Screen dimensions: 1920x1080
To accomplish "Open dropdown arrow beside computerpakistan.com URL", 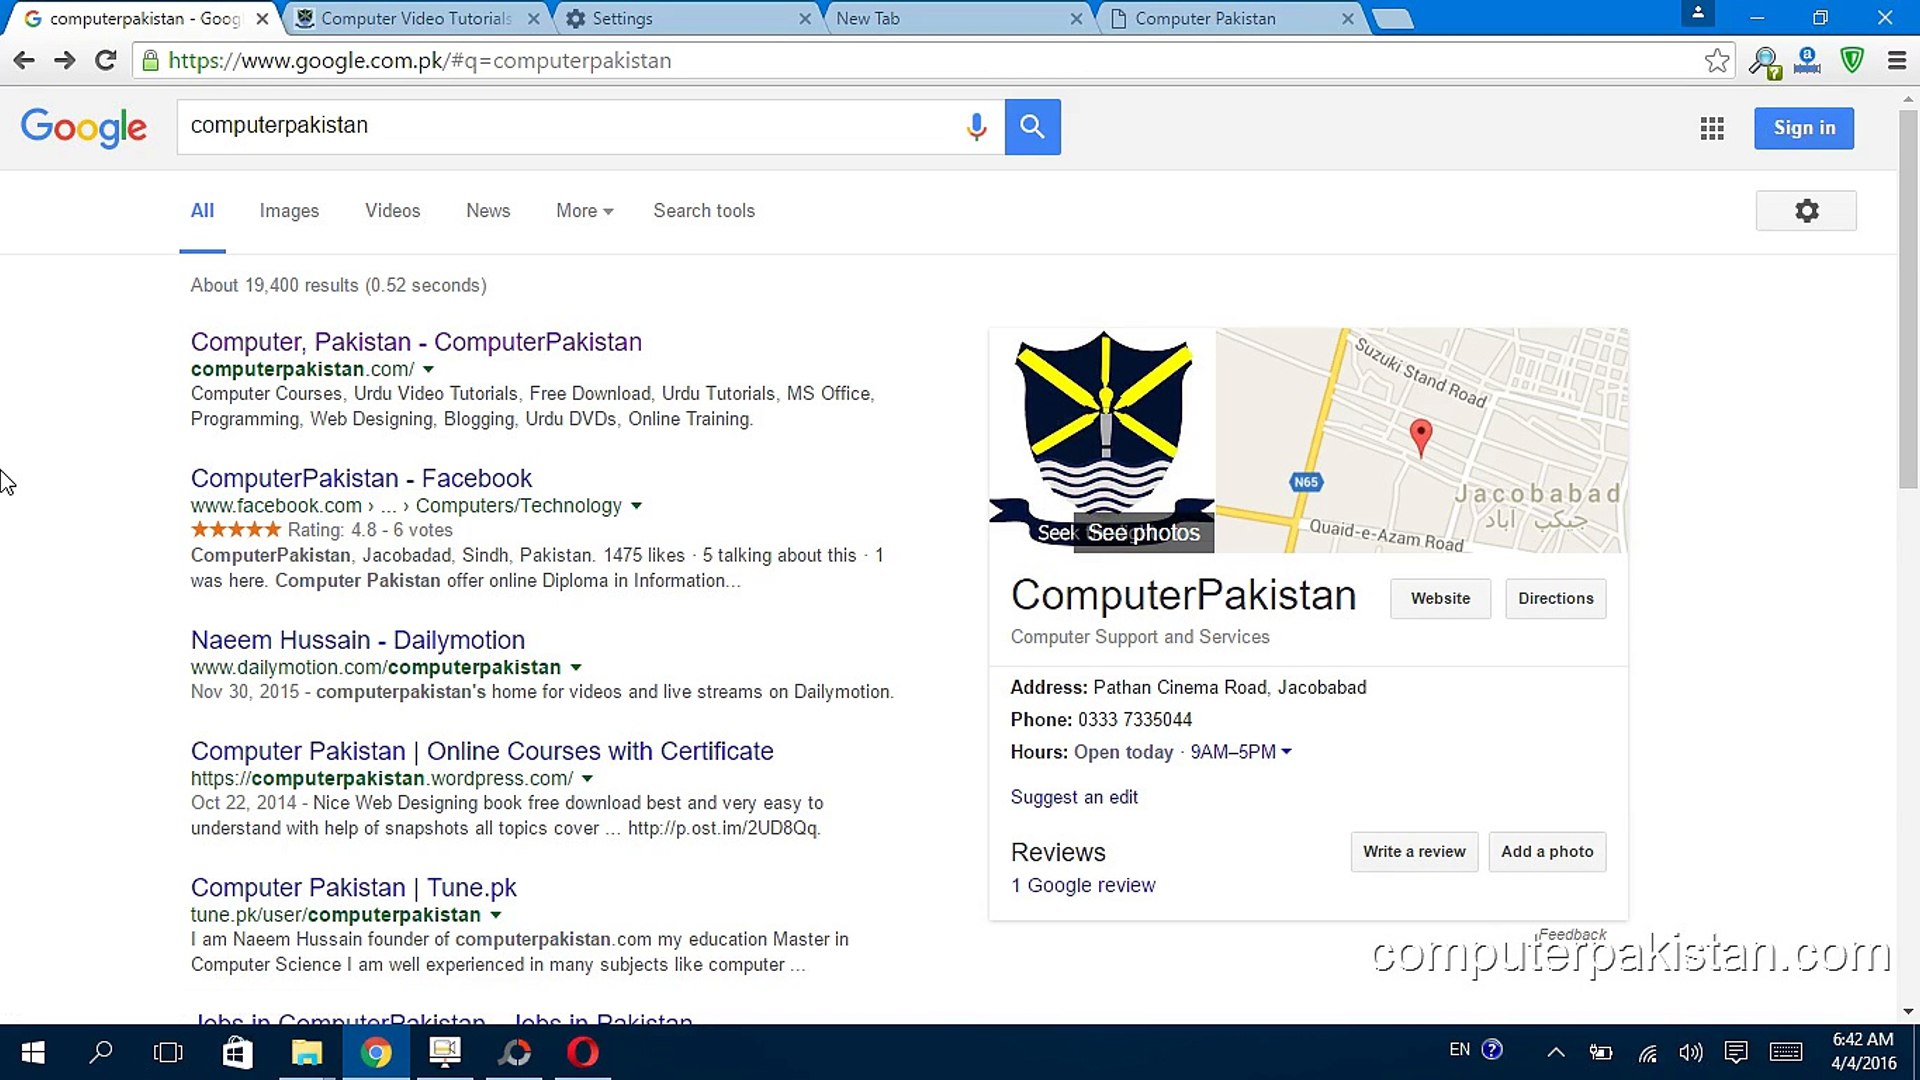I will 428,370.
